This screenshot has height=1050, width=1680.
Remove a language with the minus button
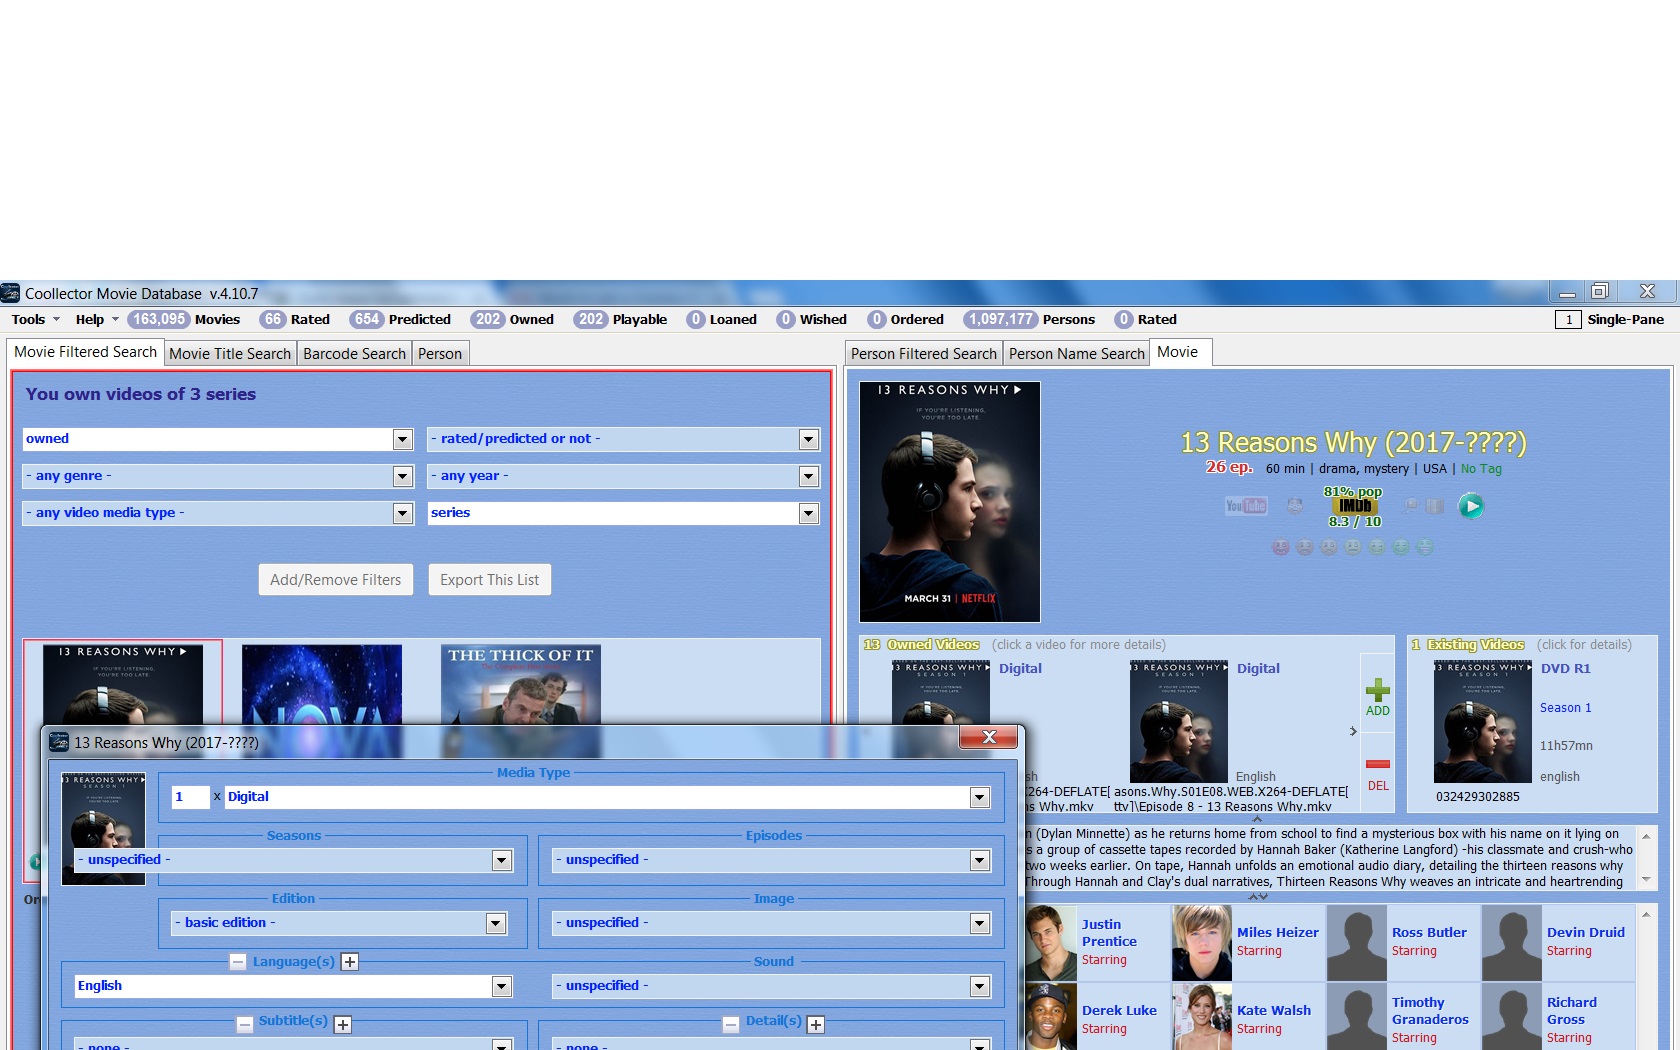238,962
